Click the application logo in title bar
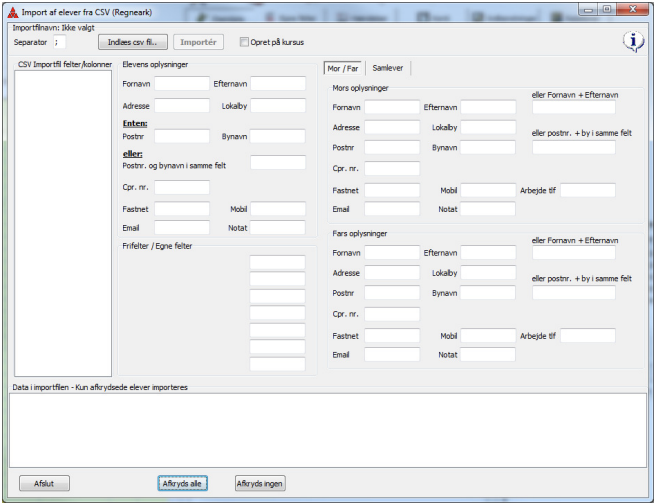Image resolution: width=658 pixels, height=504 pixels. 13,12
